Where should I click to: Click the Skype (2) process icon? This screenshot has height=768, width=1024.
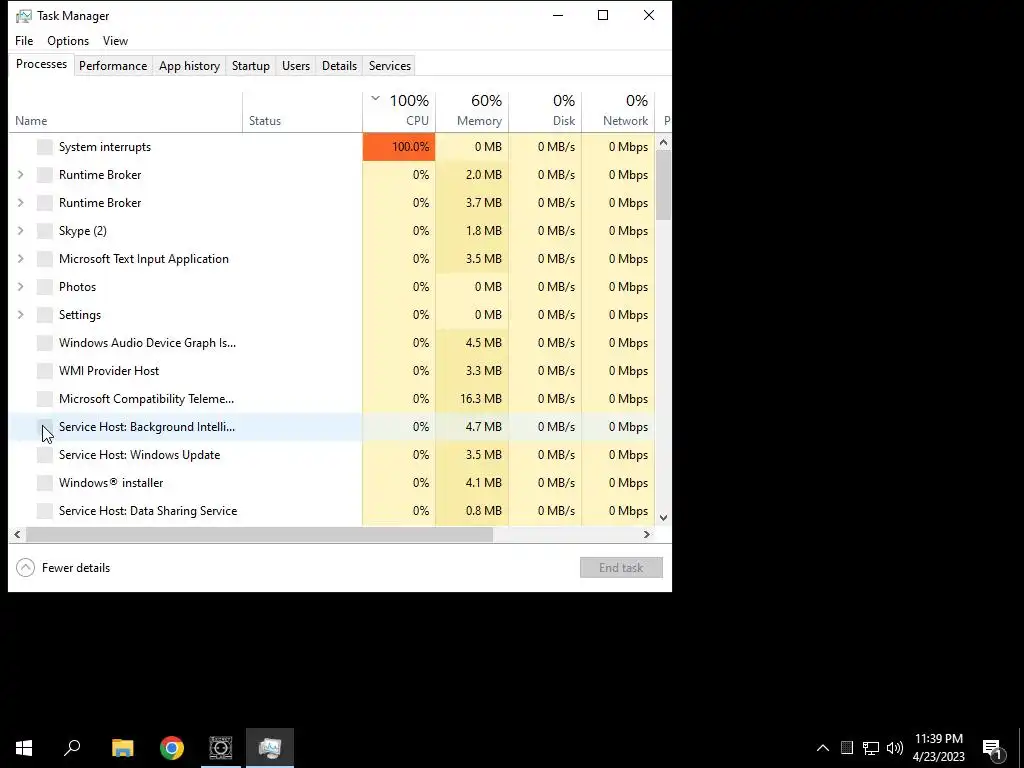[44, 231]
